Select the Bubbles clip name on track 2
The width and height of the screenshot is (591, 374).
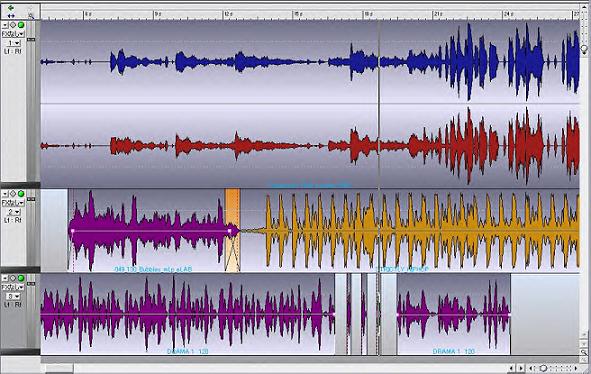click(x=153, y=269)
